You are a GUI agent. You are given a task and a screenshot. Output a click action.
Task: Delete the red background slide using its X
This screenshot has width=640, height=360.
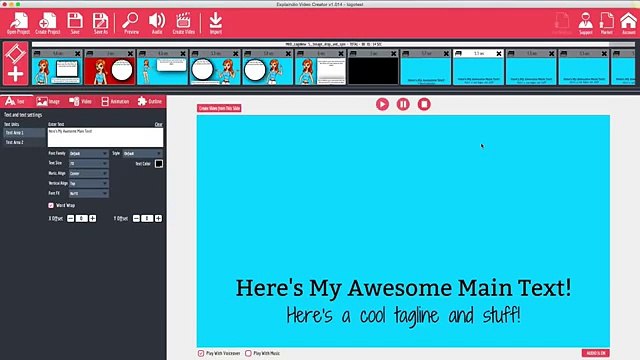pyautogui.click(x=130, y=53)
